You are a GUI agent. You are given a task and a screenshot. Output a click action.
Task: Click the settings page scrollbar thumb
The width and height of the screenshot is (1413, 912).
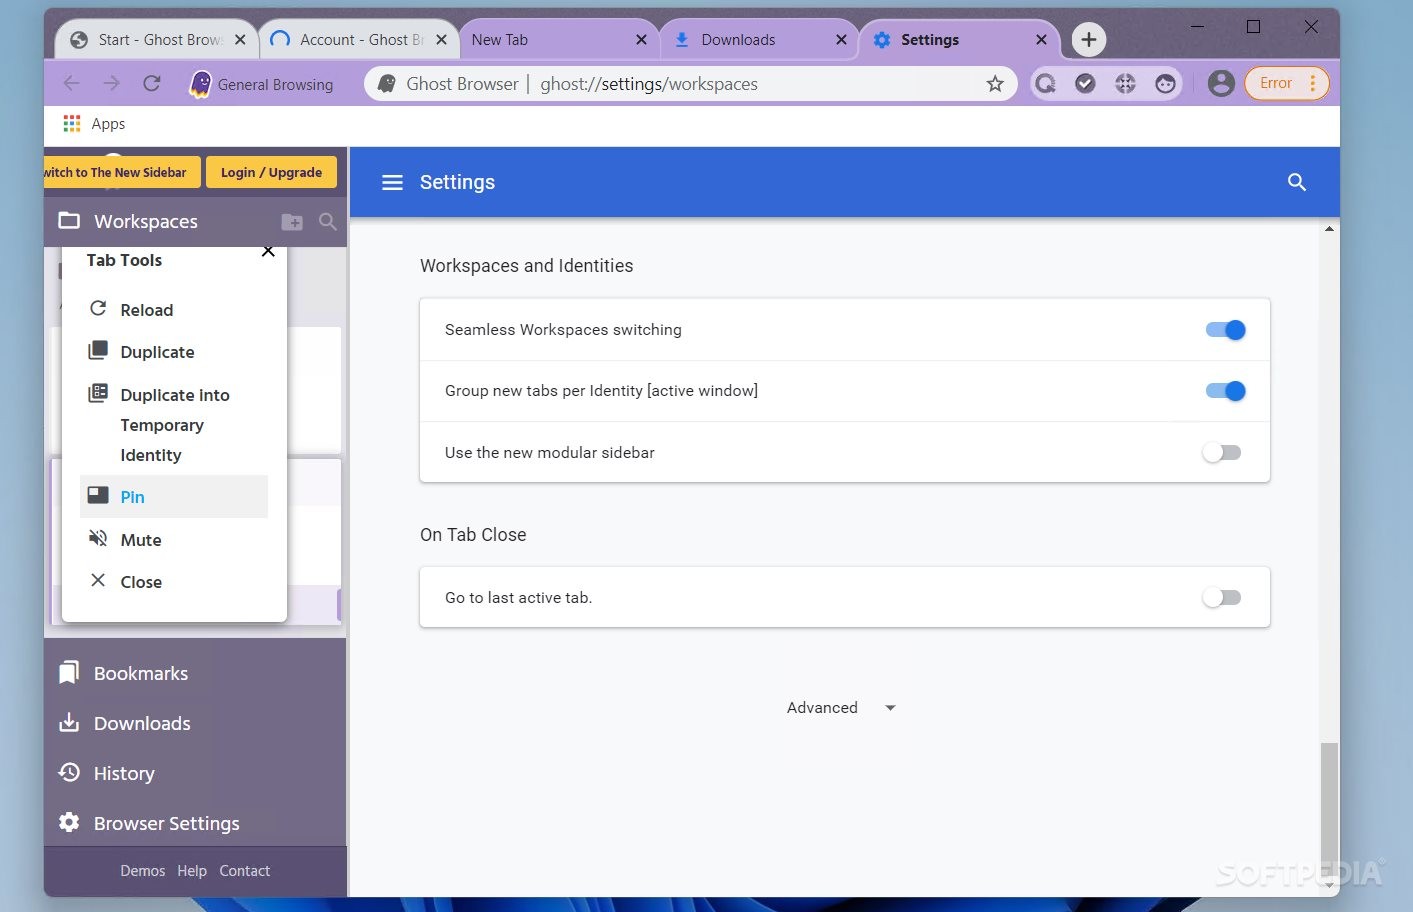coord(1329,810)
